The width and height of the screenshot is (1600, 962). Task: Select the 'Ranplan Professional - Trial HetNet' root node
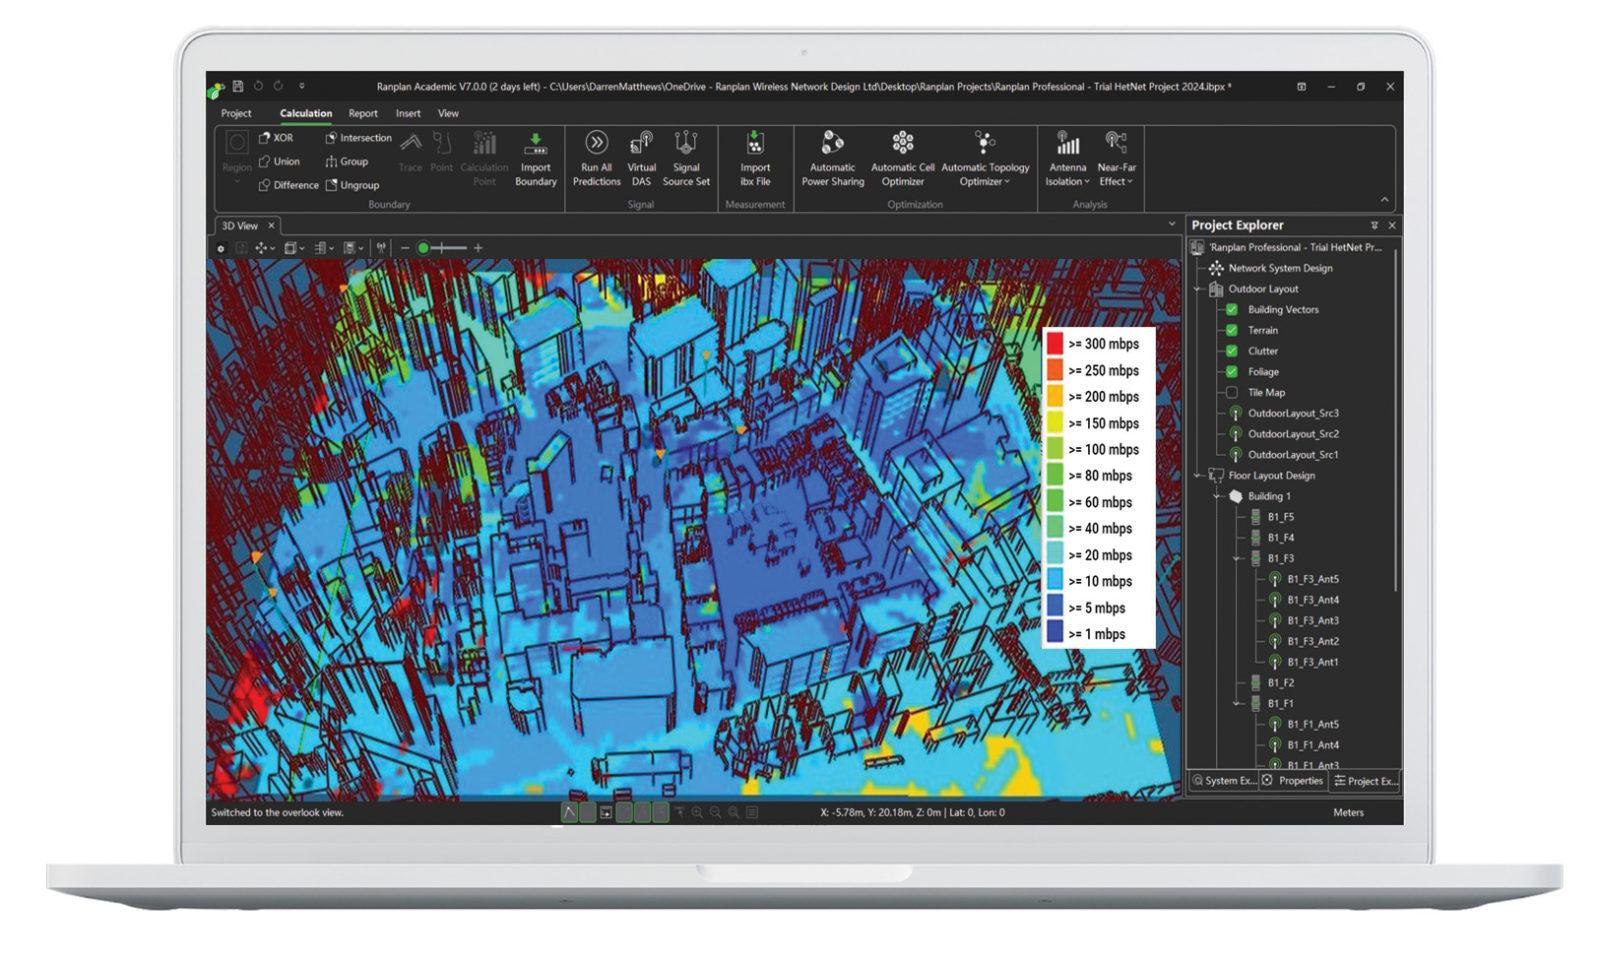click(x=1293, y=248)
